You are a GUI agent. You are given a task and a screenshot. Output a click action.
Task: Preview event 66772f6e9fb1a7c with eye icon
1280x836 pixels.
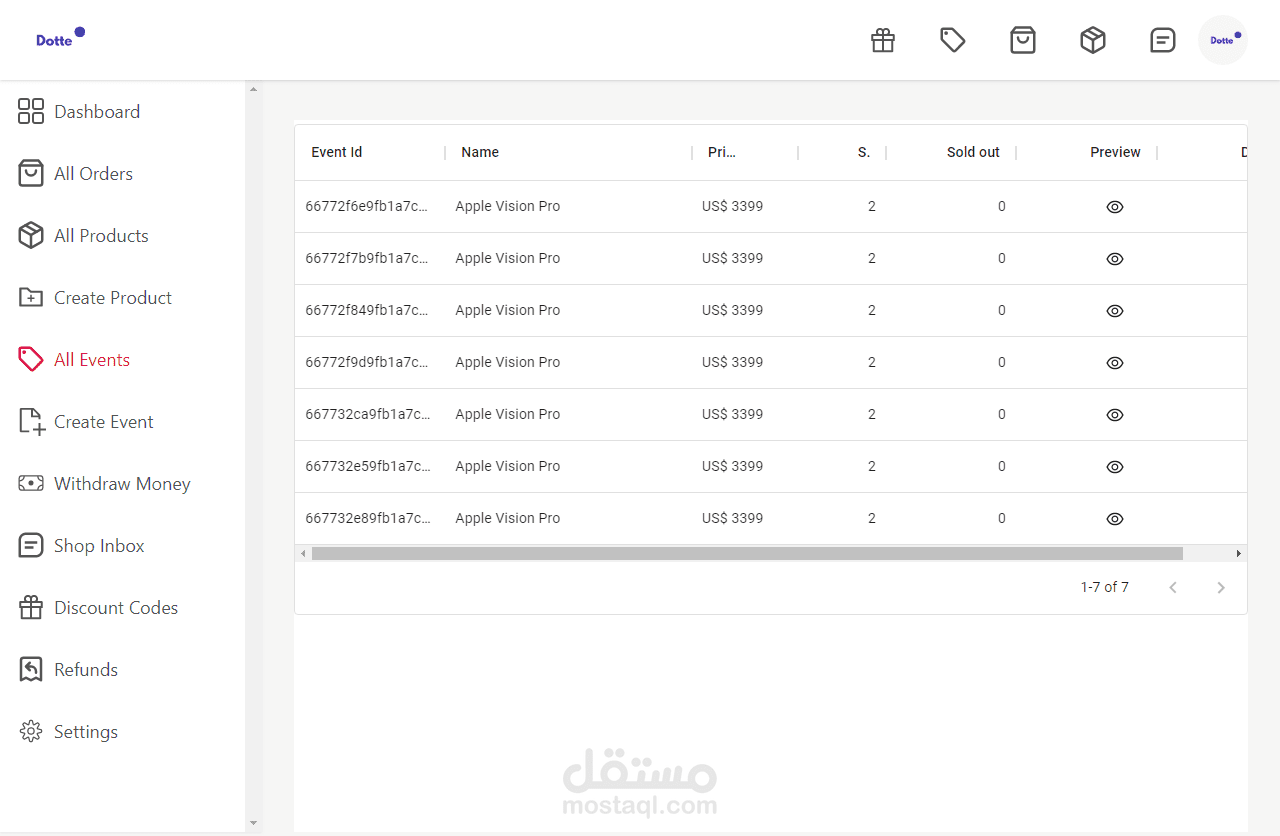[x=1115, y=207]
